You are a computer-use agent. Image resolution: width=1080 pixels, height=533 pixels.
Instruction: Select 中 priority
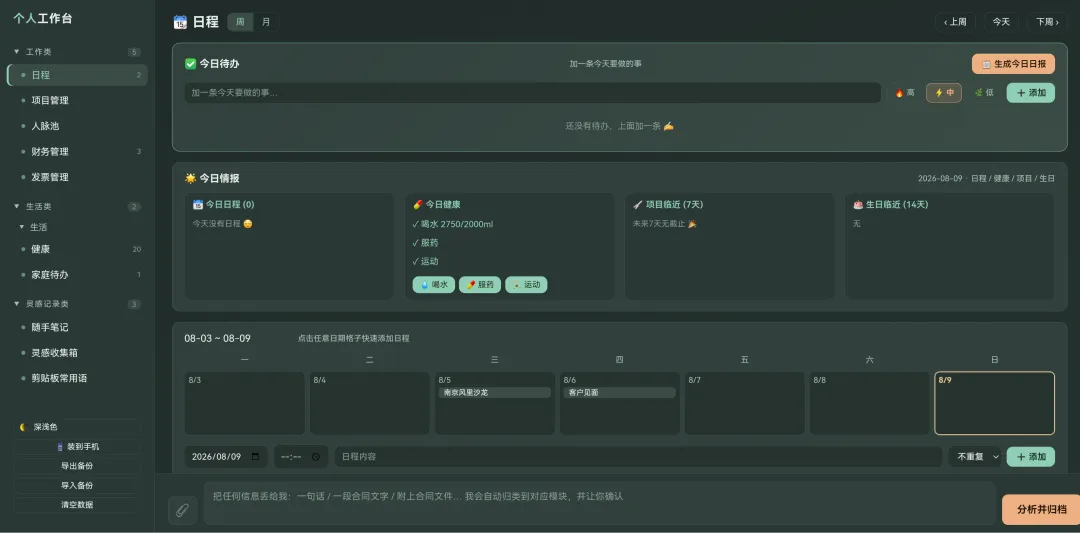point(944,93)
